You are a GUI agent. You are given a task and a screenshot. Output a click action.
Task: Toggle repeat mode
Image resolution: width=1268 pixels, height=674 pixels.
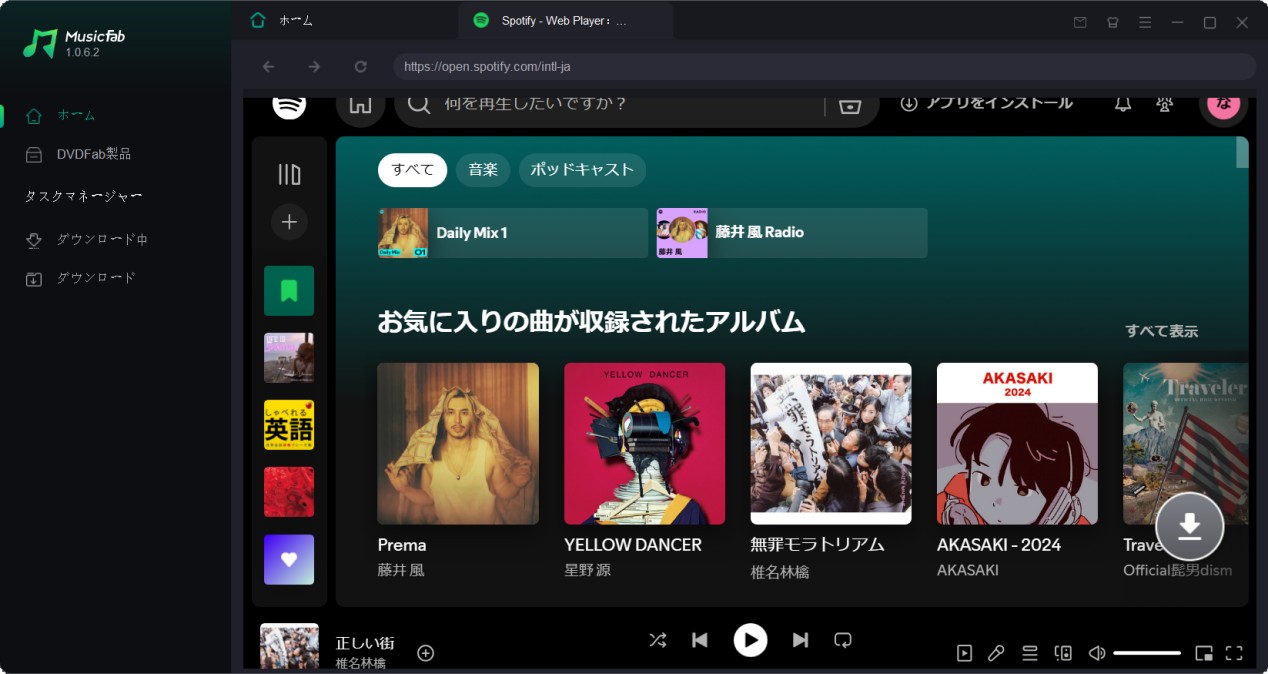click(x=843, y=640)
